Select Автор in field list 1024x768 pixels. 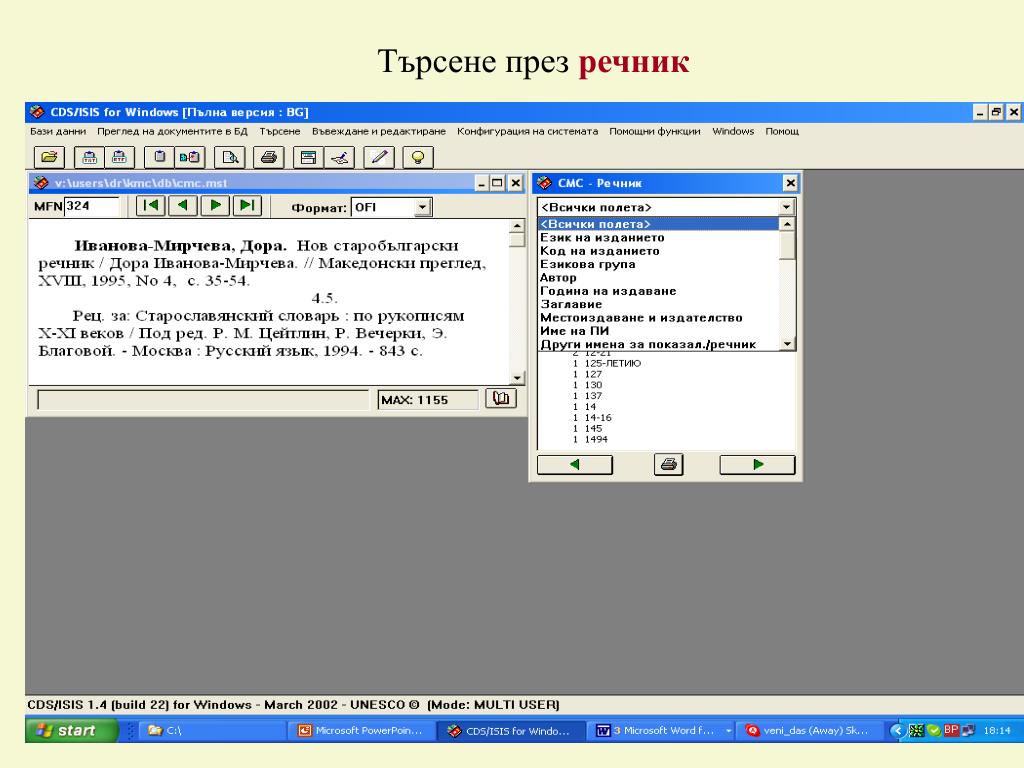658,278
